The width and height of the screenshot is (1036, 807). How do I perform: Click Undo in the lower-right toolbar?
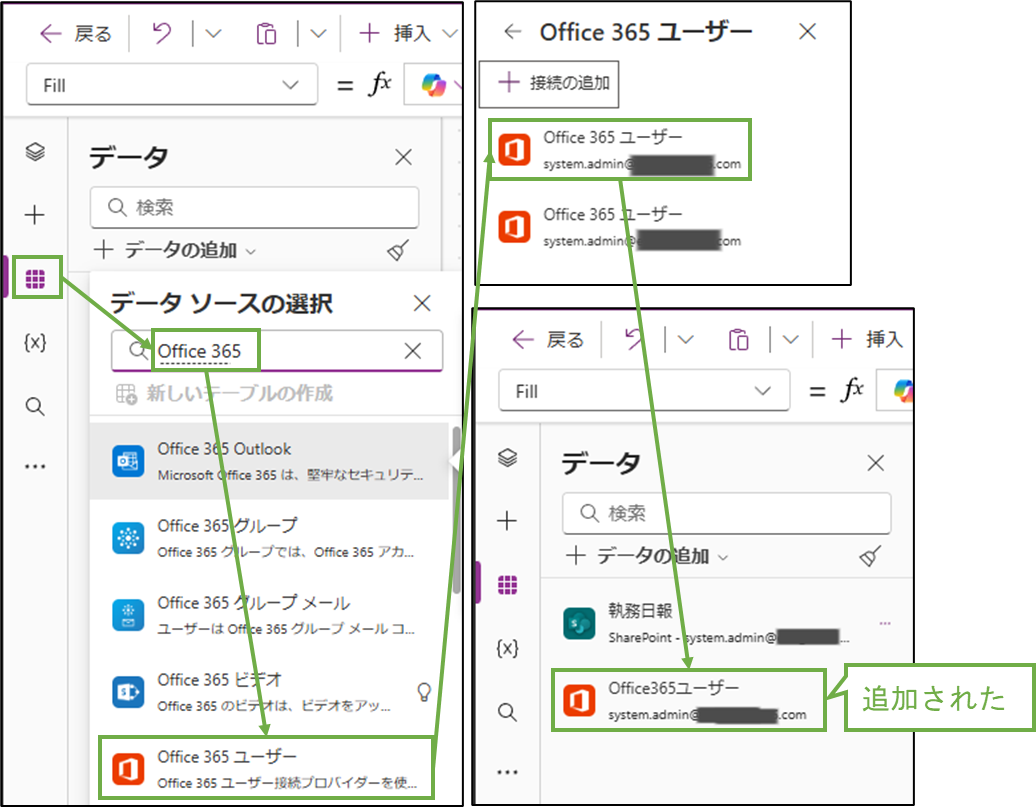[x=634, y=340]
